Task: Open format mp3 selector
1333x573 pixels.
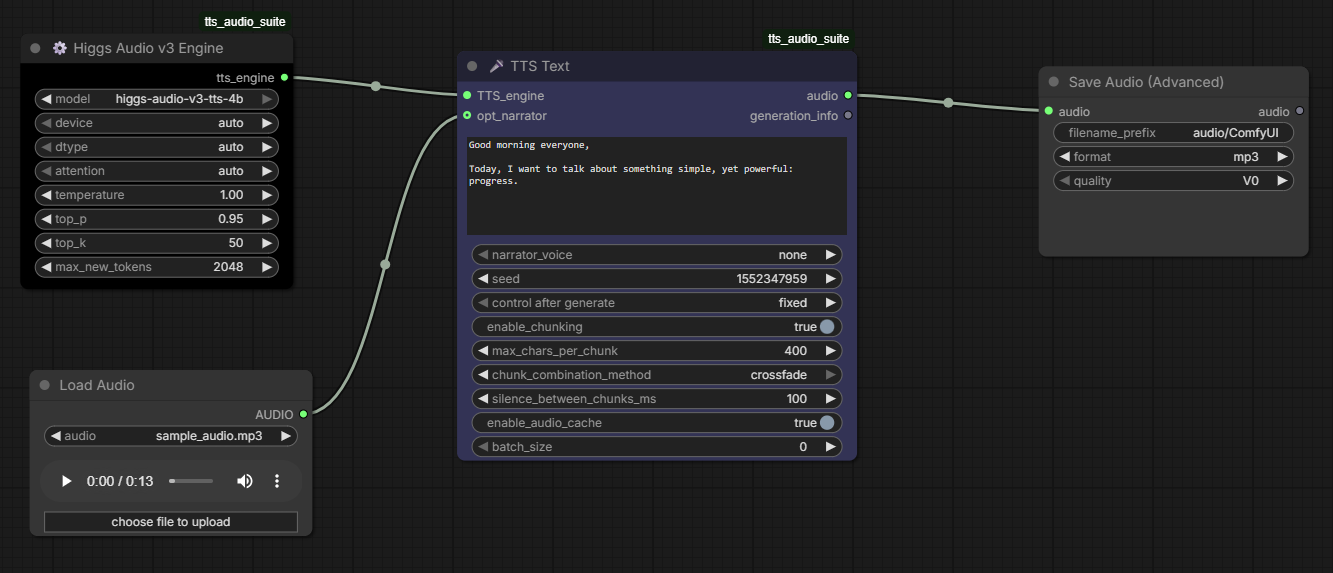Action: point(1174,157)
